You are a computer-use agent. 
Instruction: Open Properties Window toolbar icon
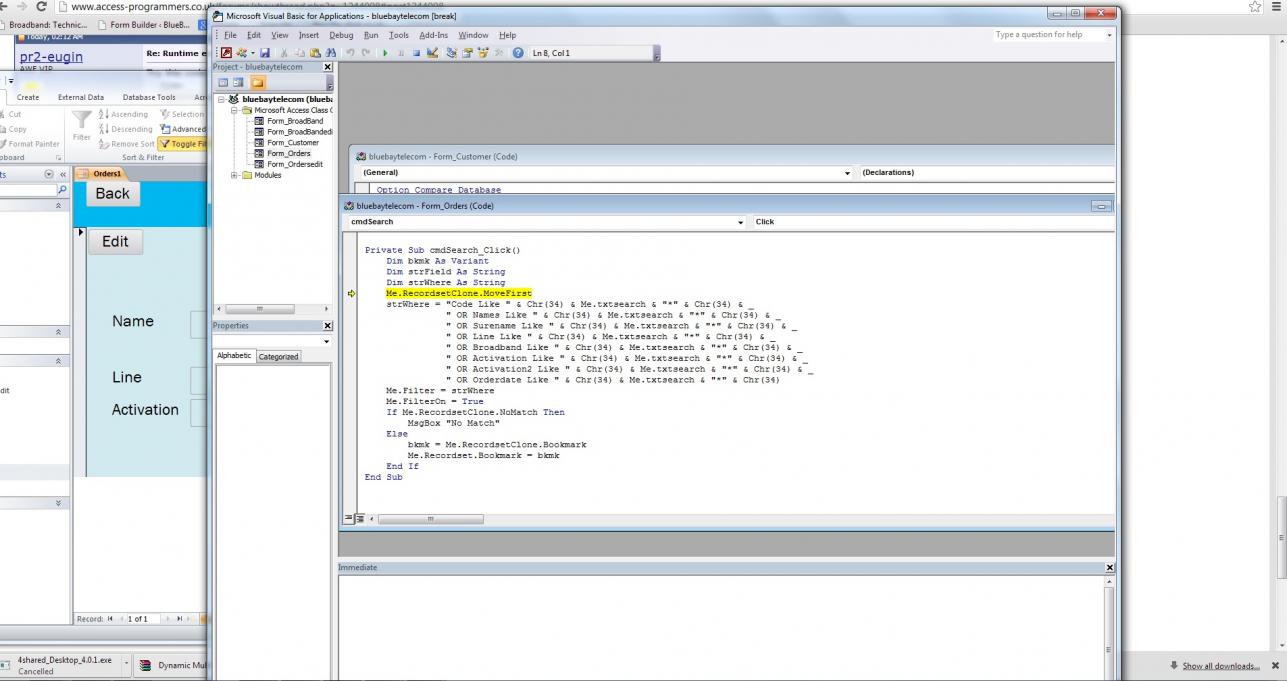(467, 53)
